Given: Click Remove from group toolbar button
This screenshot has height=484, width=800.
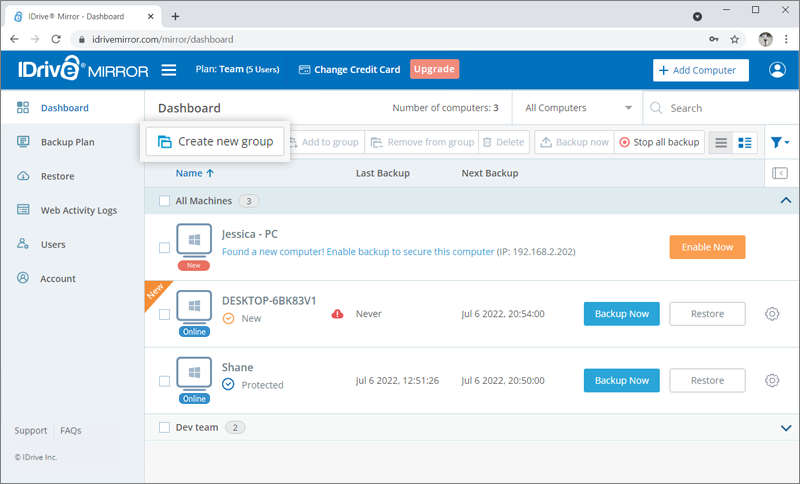Looking at the screenshot, I should coord(422,142).
